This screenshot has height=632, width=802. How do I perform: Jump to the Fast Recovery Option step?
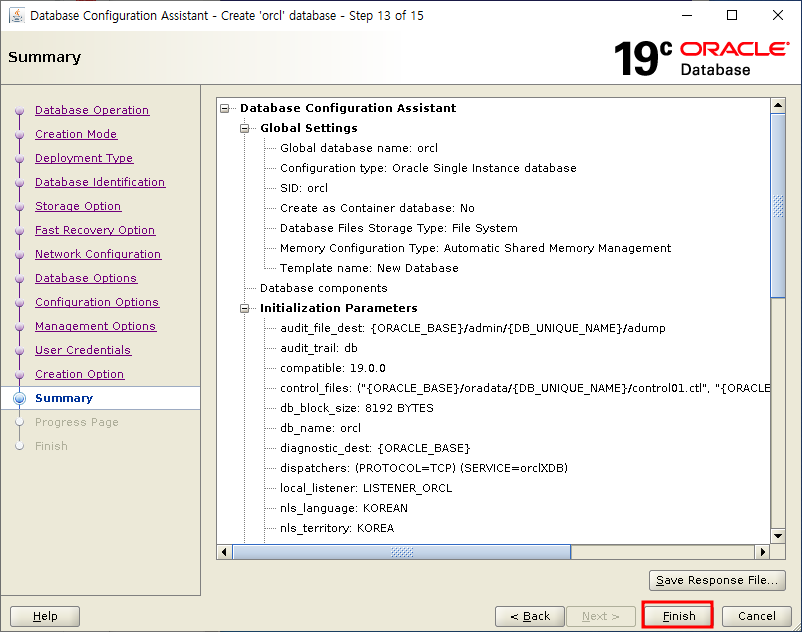(x=95, y=230)
